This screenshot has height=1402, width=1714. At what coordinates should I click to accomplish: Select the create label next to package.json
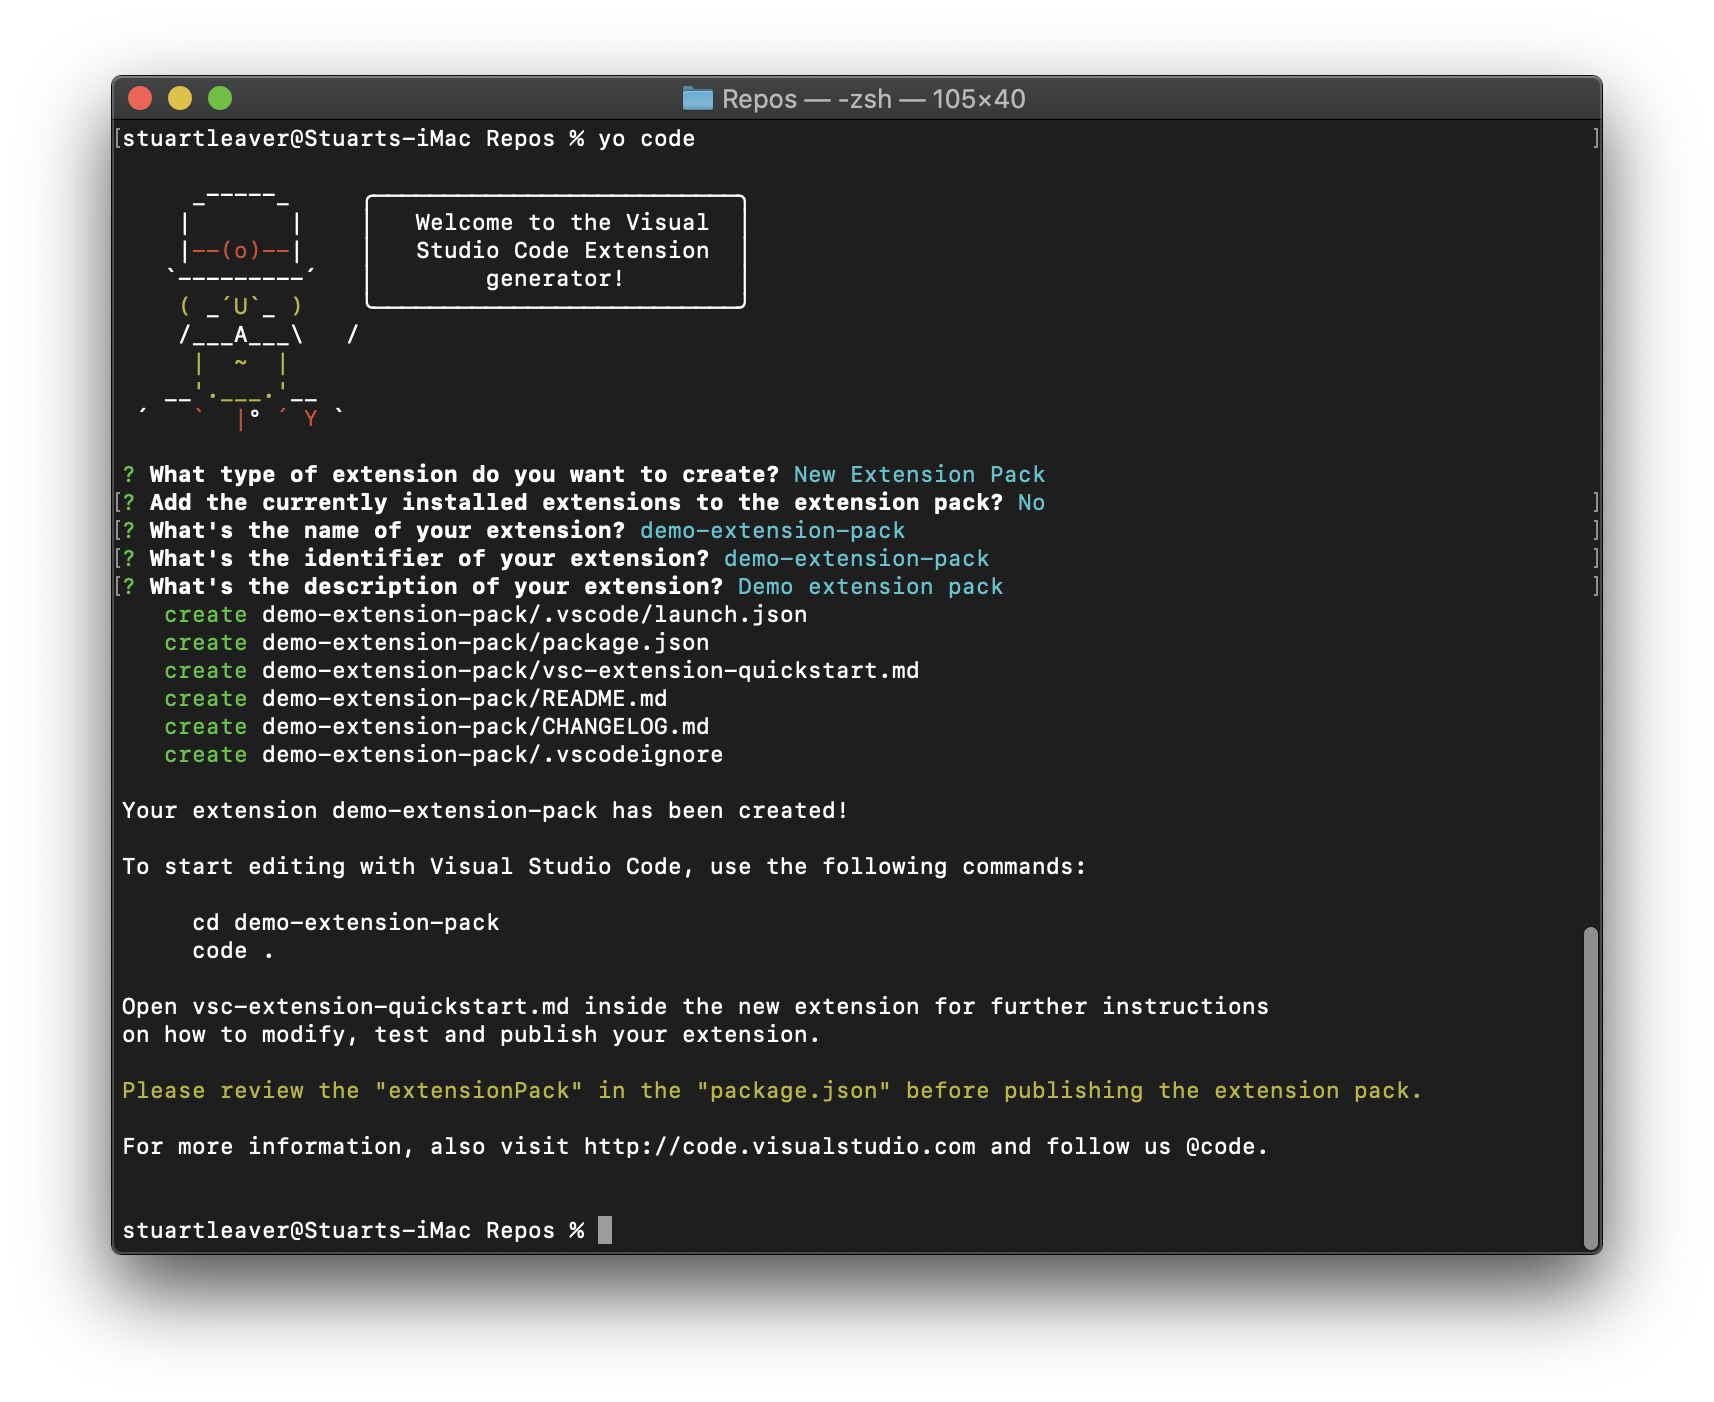click(205, 642)
